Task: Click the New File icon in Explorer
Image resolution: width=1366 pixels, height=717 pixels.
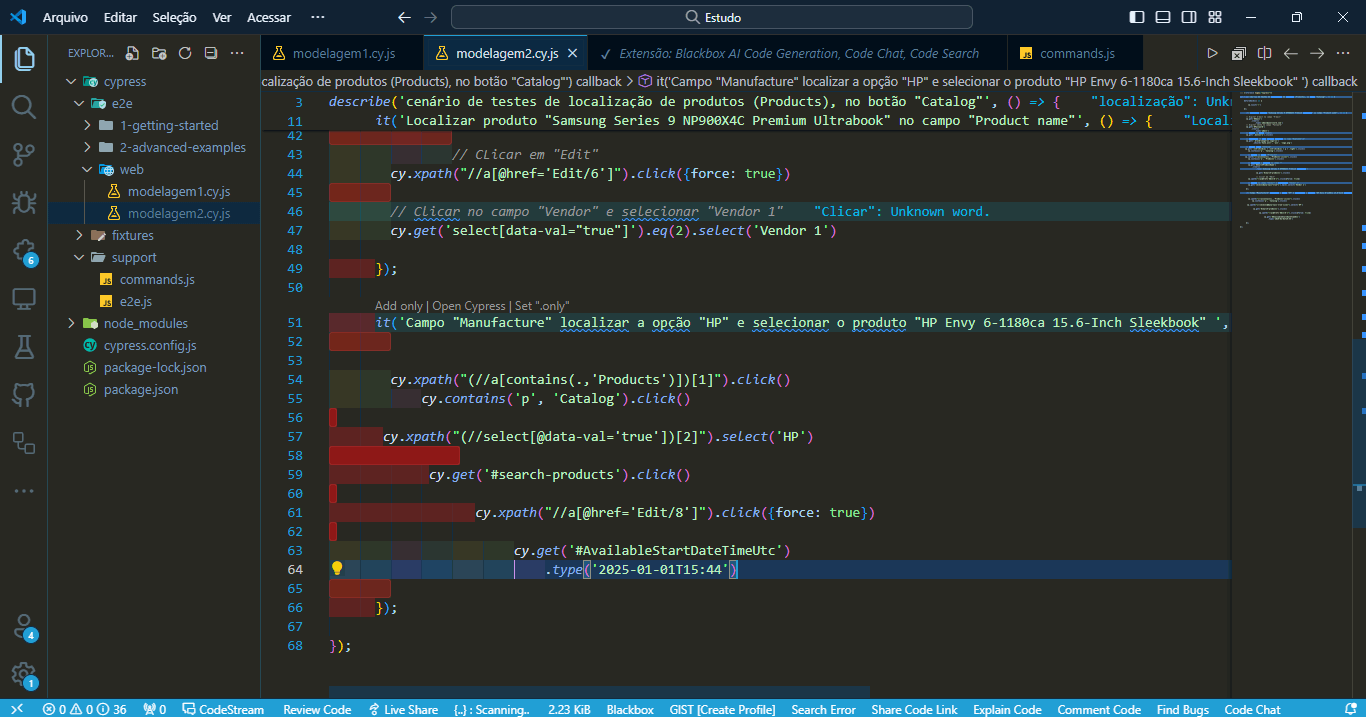Action: point(133,53)
